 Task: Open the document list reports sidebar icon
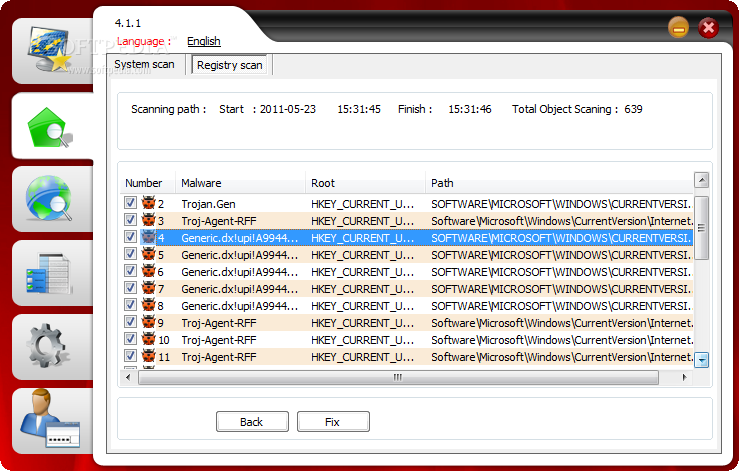pos(49,273)
